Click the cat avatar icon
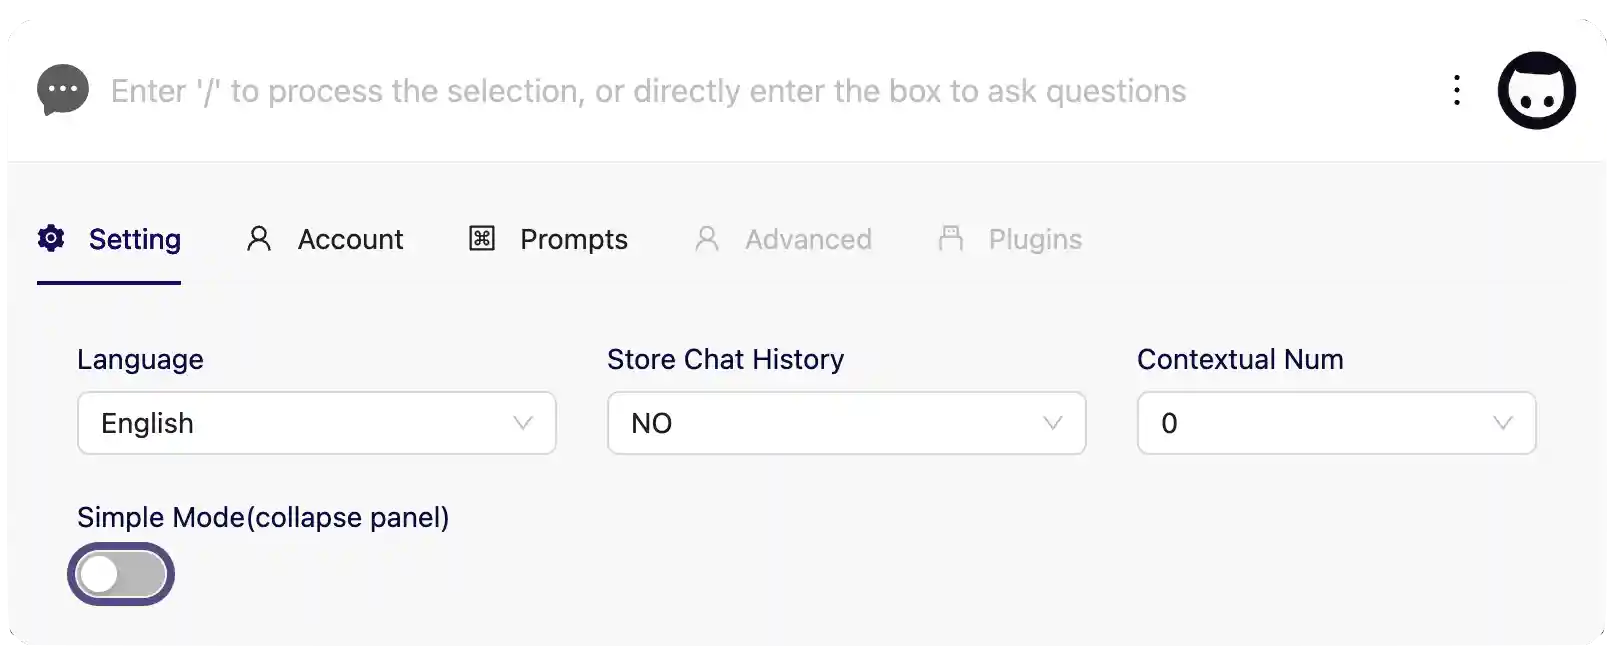Image resolution: width=1612 pixels, height=657 pixels. coord(1536,90)
